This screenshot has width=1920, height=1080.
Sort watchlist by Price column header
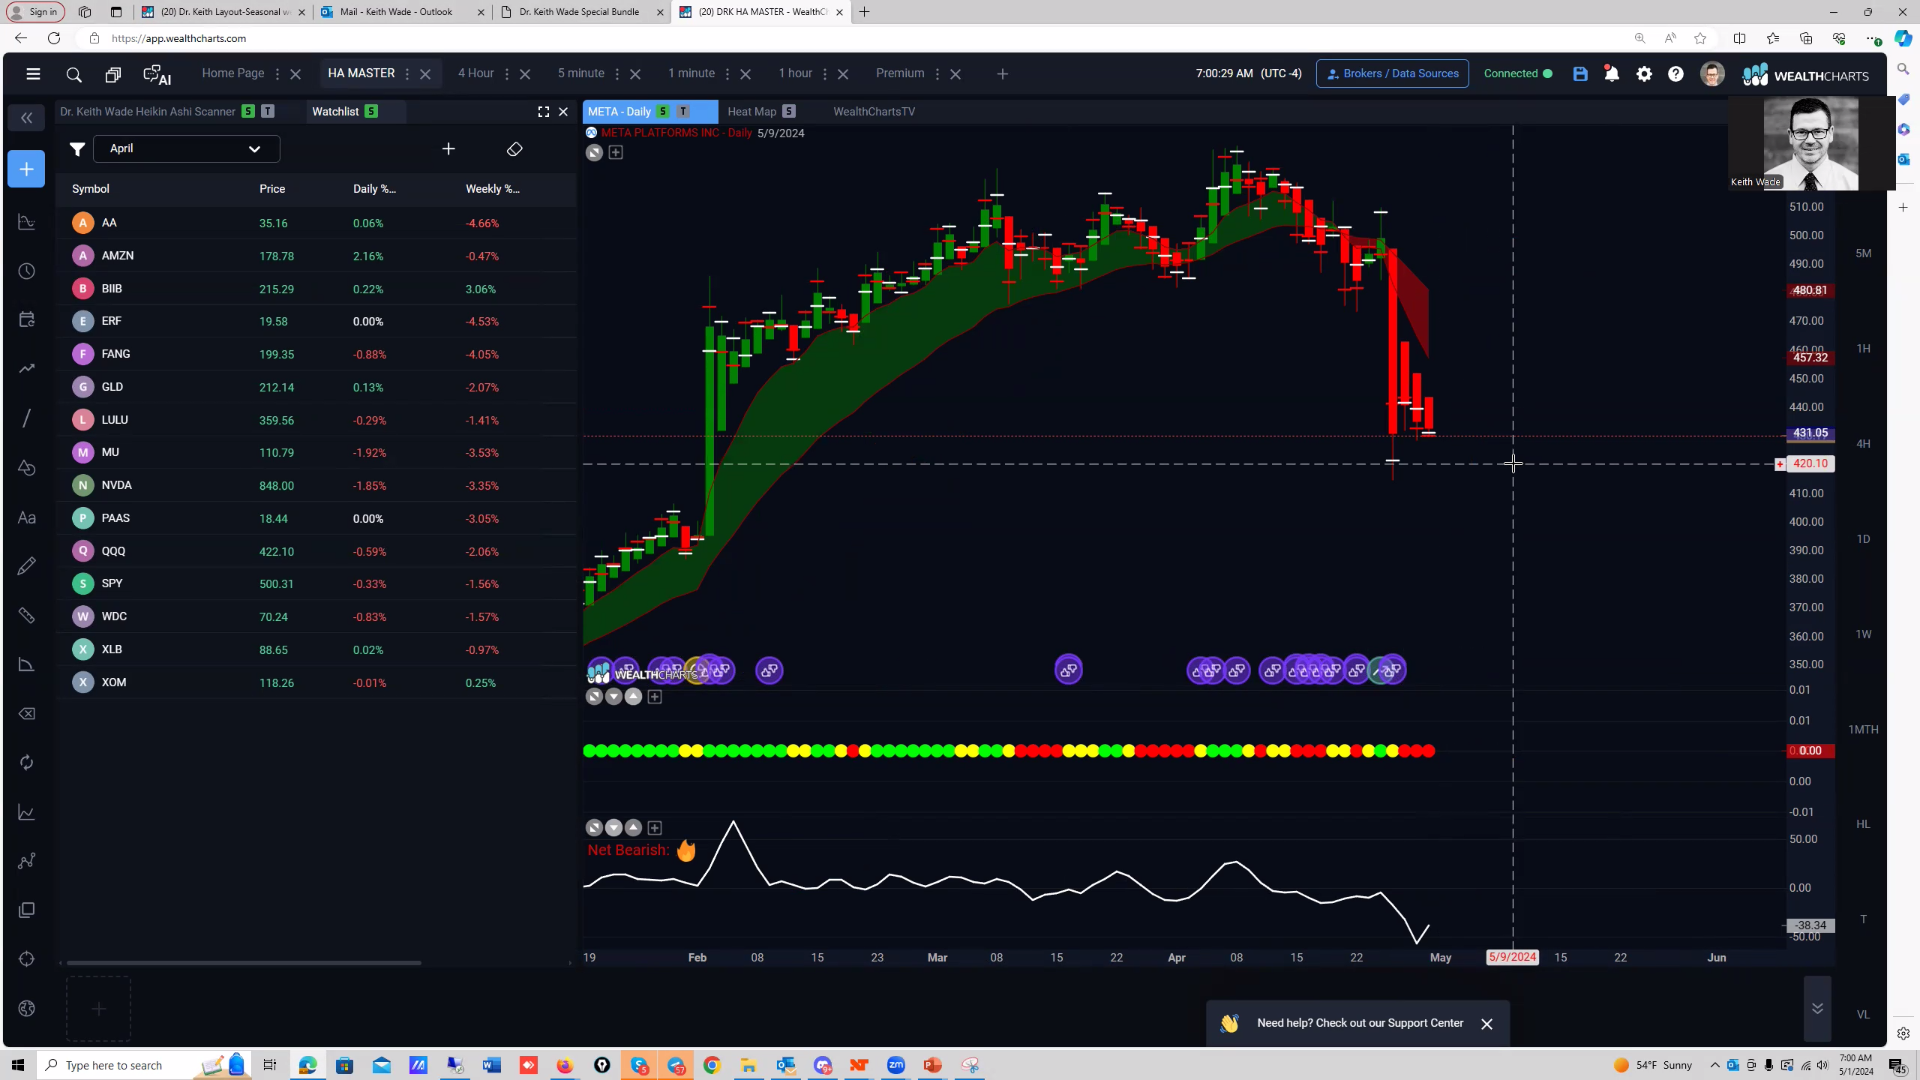pyautogui.click(x=272, y=189)
